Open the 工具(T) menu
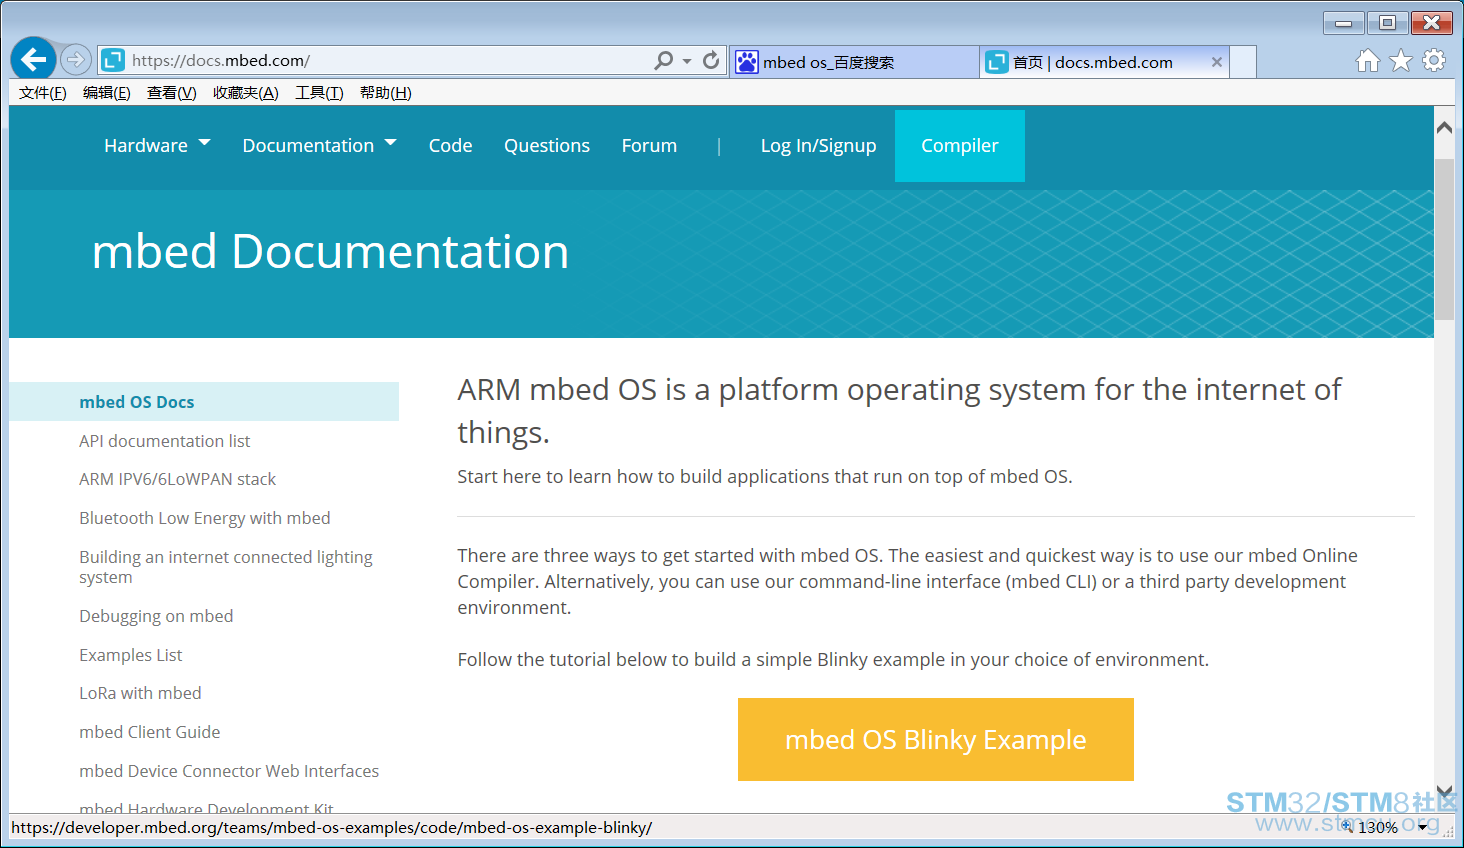 point(319,93)
